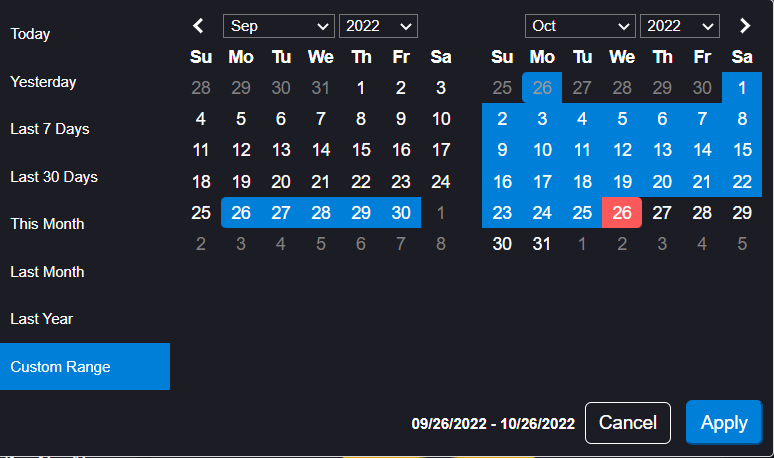Expand the right calendar's 2022 year dropdown
774x458 pixels.
(x=680, y=26)
